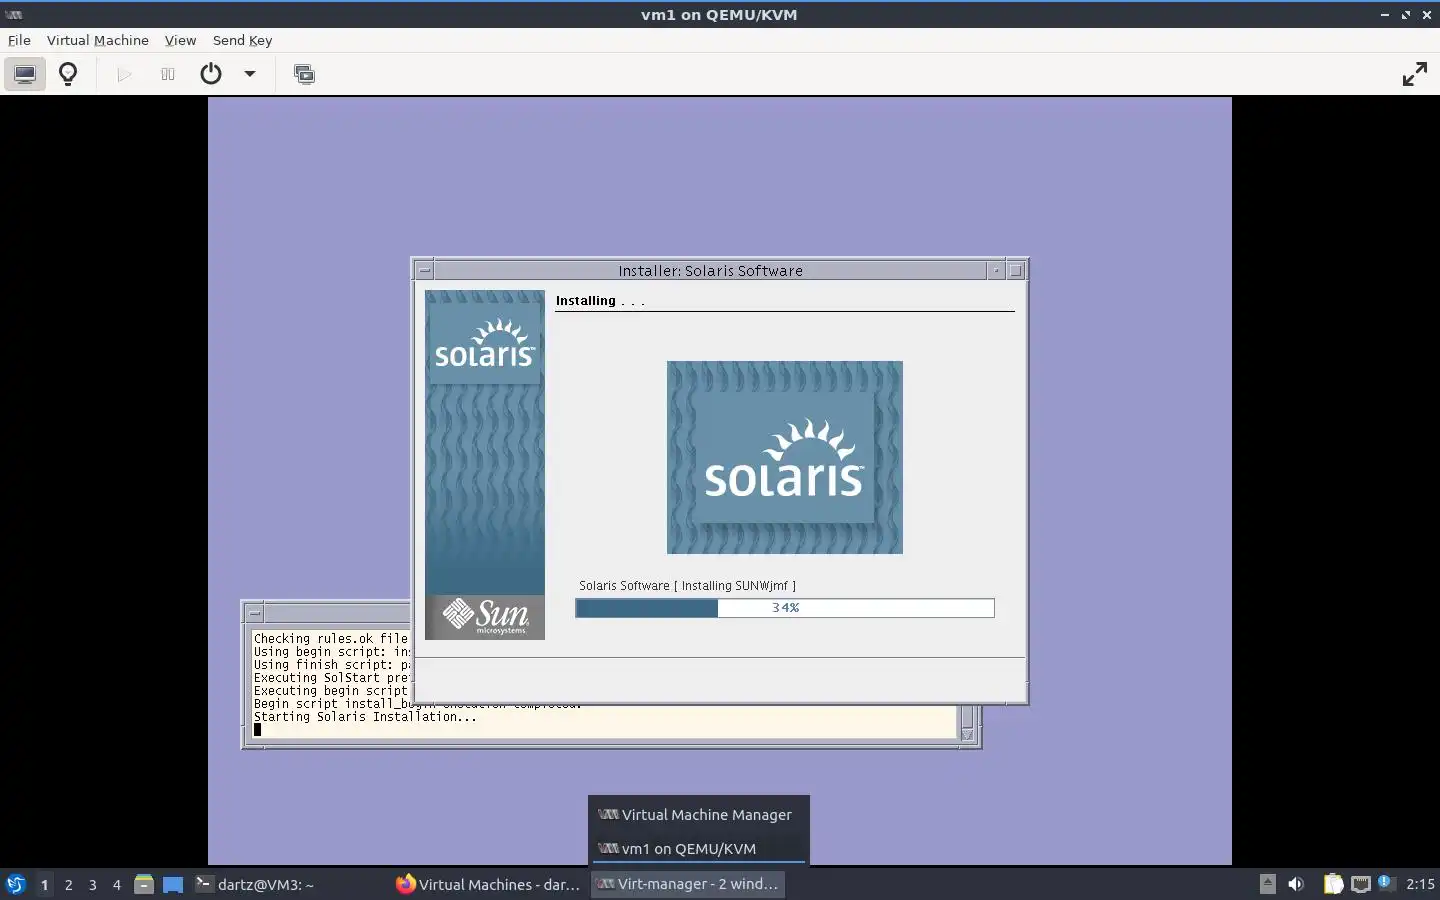Open the network status tray icon
The image size is (1440, 900).
click(x=1360, y=884)
